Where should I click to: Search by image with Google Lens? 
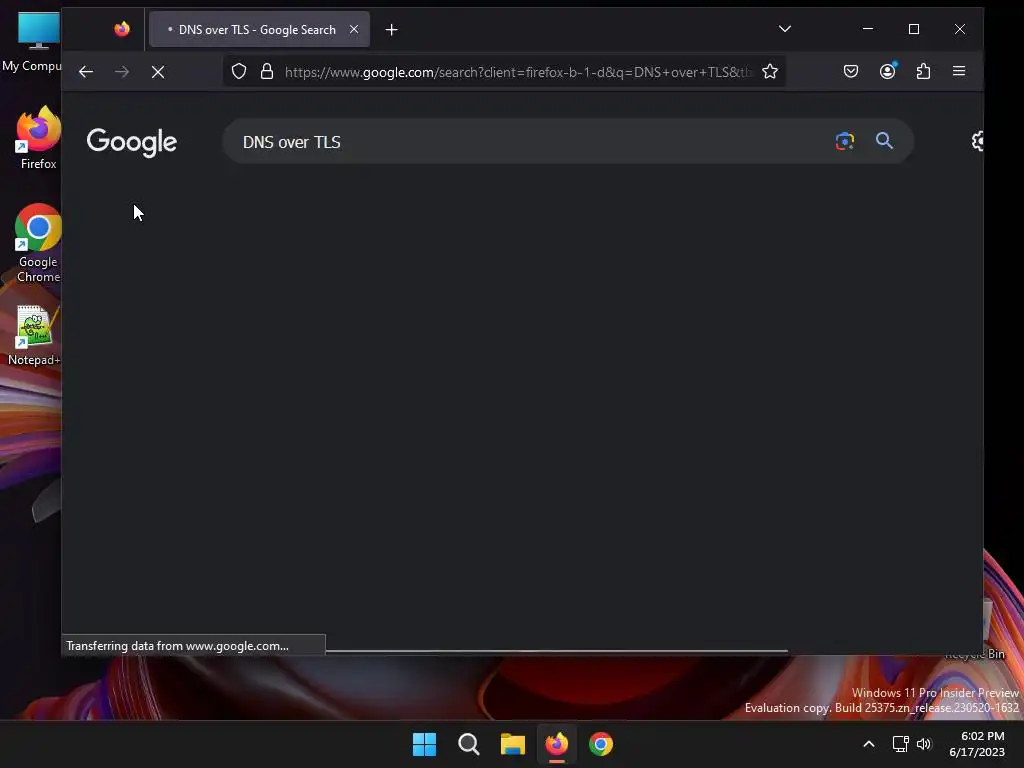point(844,141)
